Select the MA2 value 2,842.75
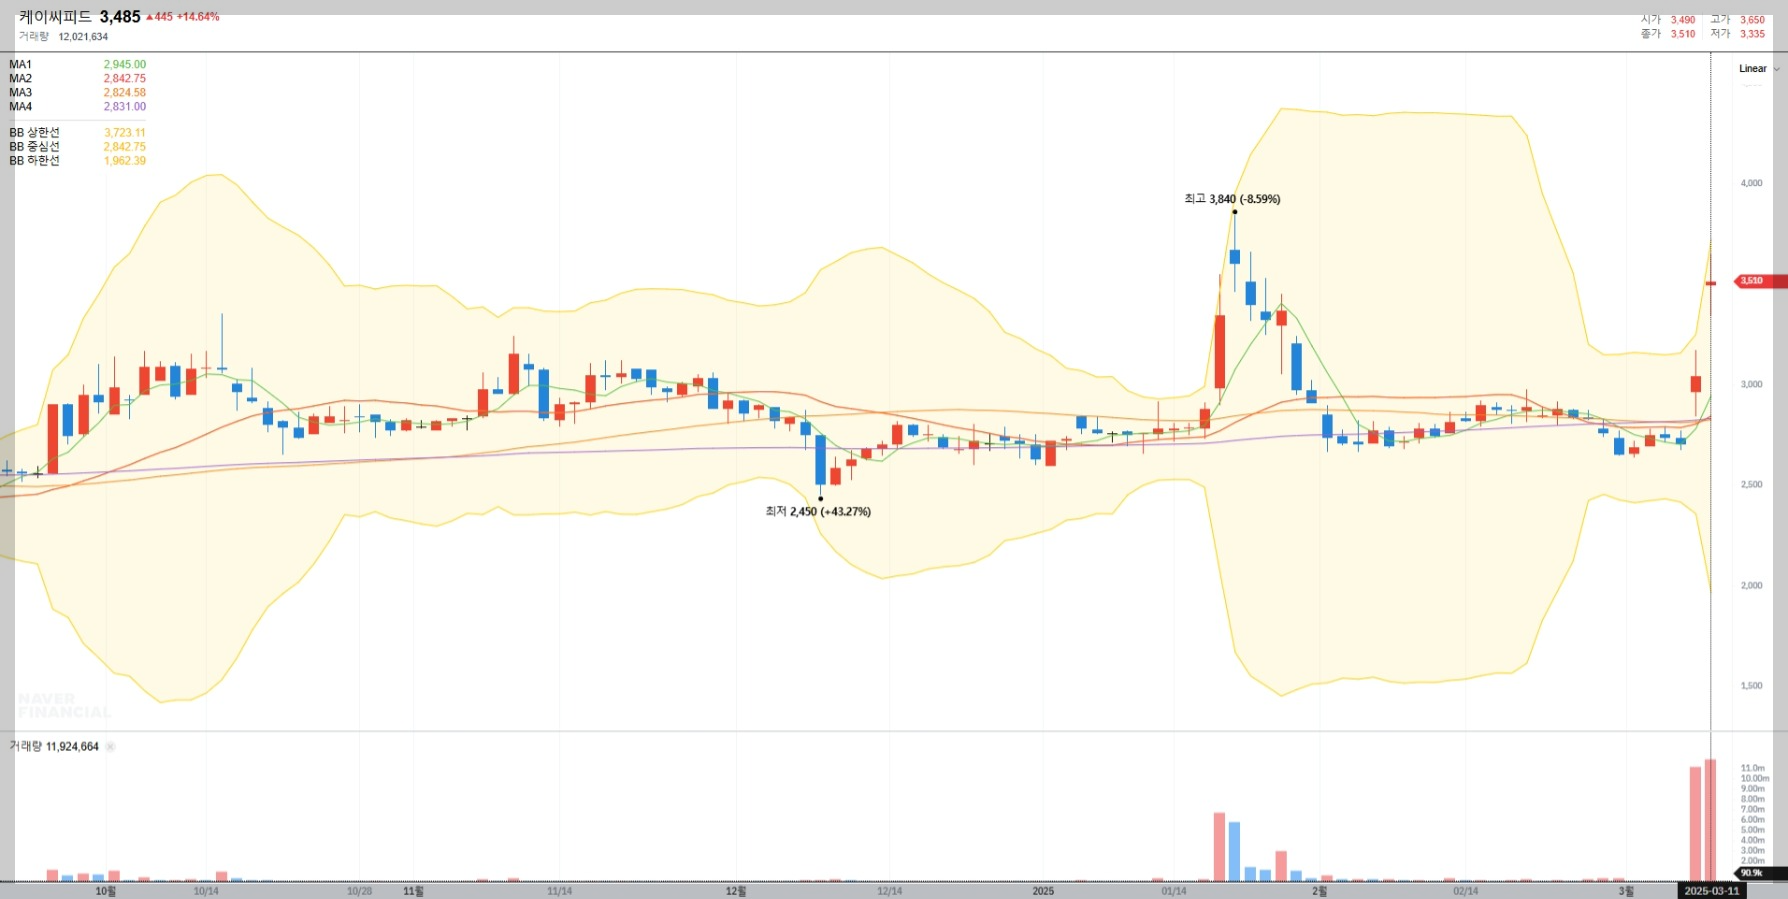Viewport: 1788px width, 899px height. (x=124, y=79)
